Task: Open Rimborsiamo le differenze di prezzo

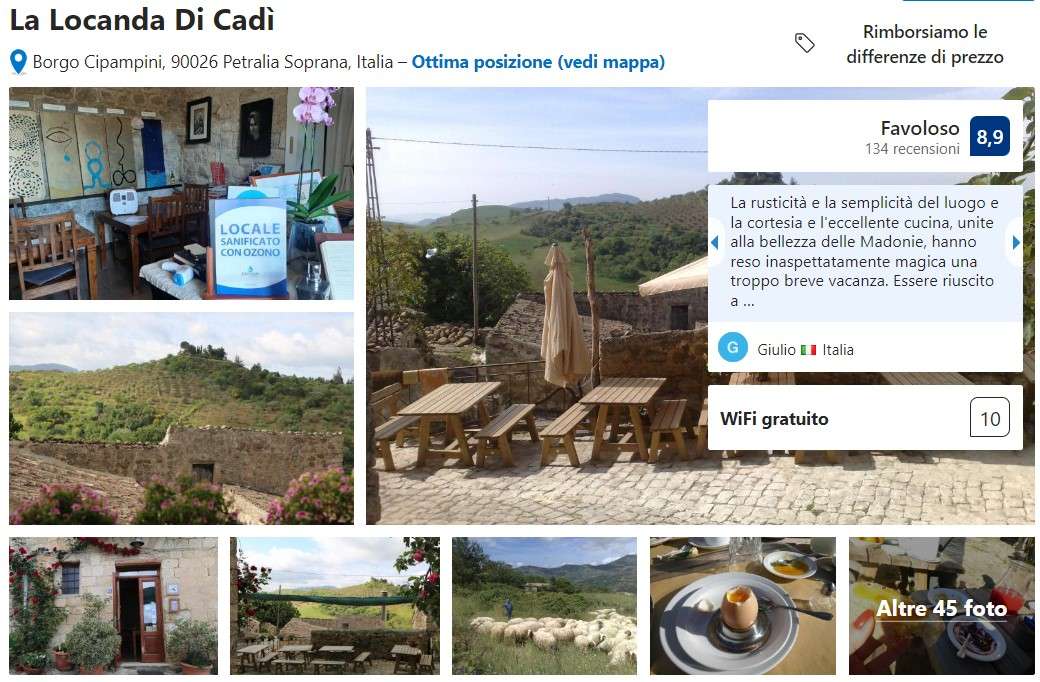Action: coord(925,44)
